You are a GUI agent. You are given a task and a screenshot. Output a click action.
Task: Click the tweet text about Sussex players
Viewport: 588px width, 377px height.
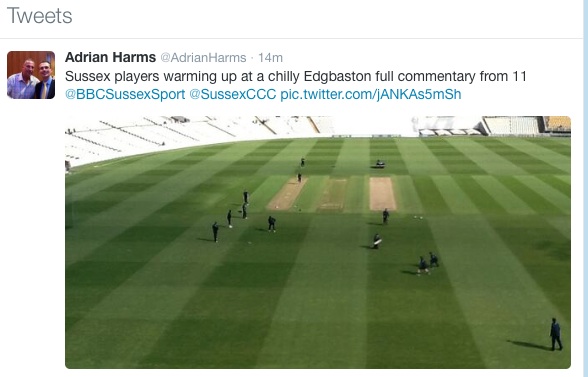pyautogui.click(x=296, y=77)
